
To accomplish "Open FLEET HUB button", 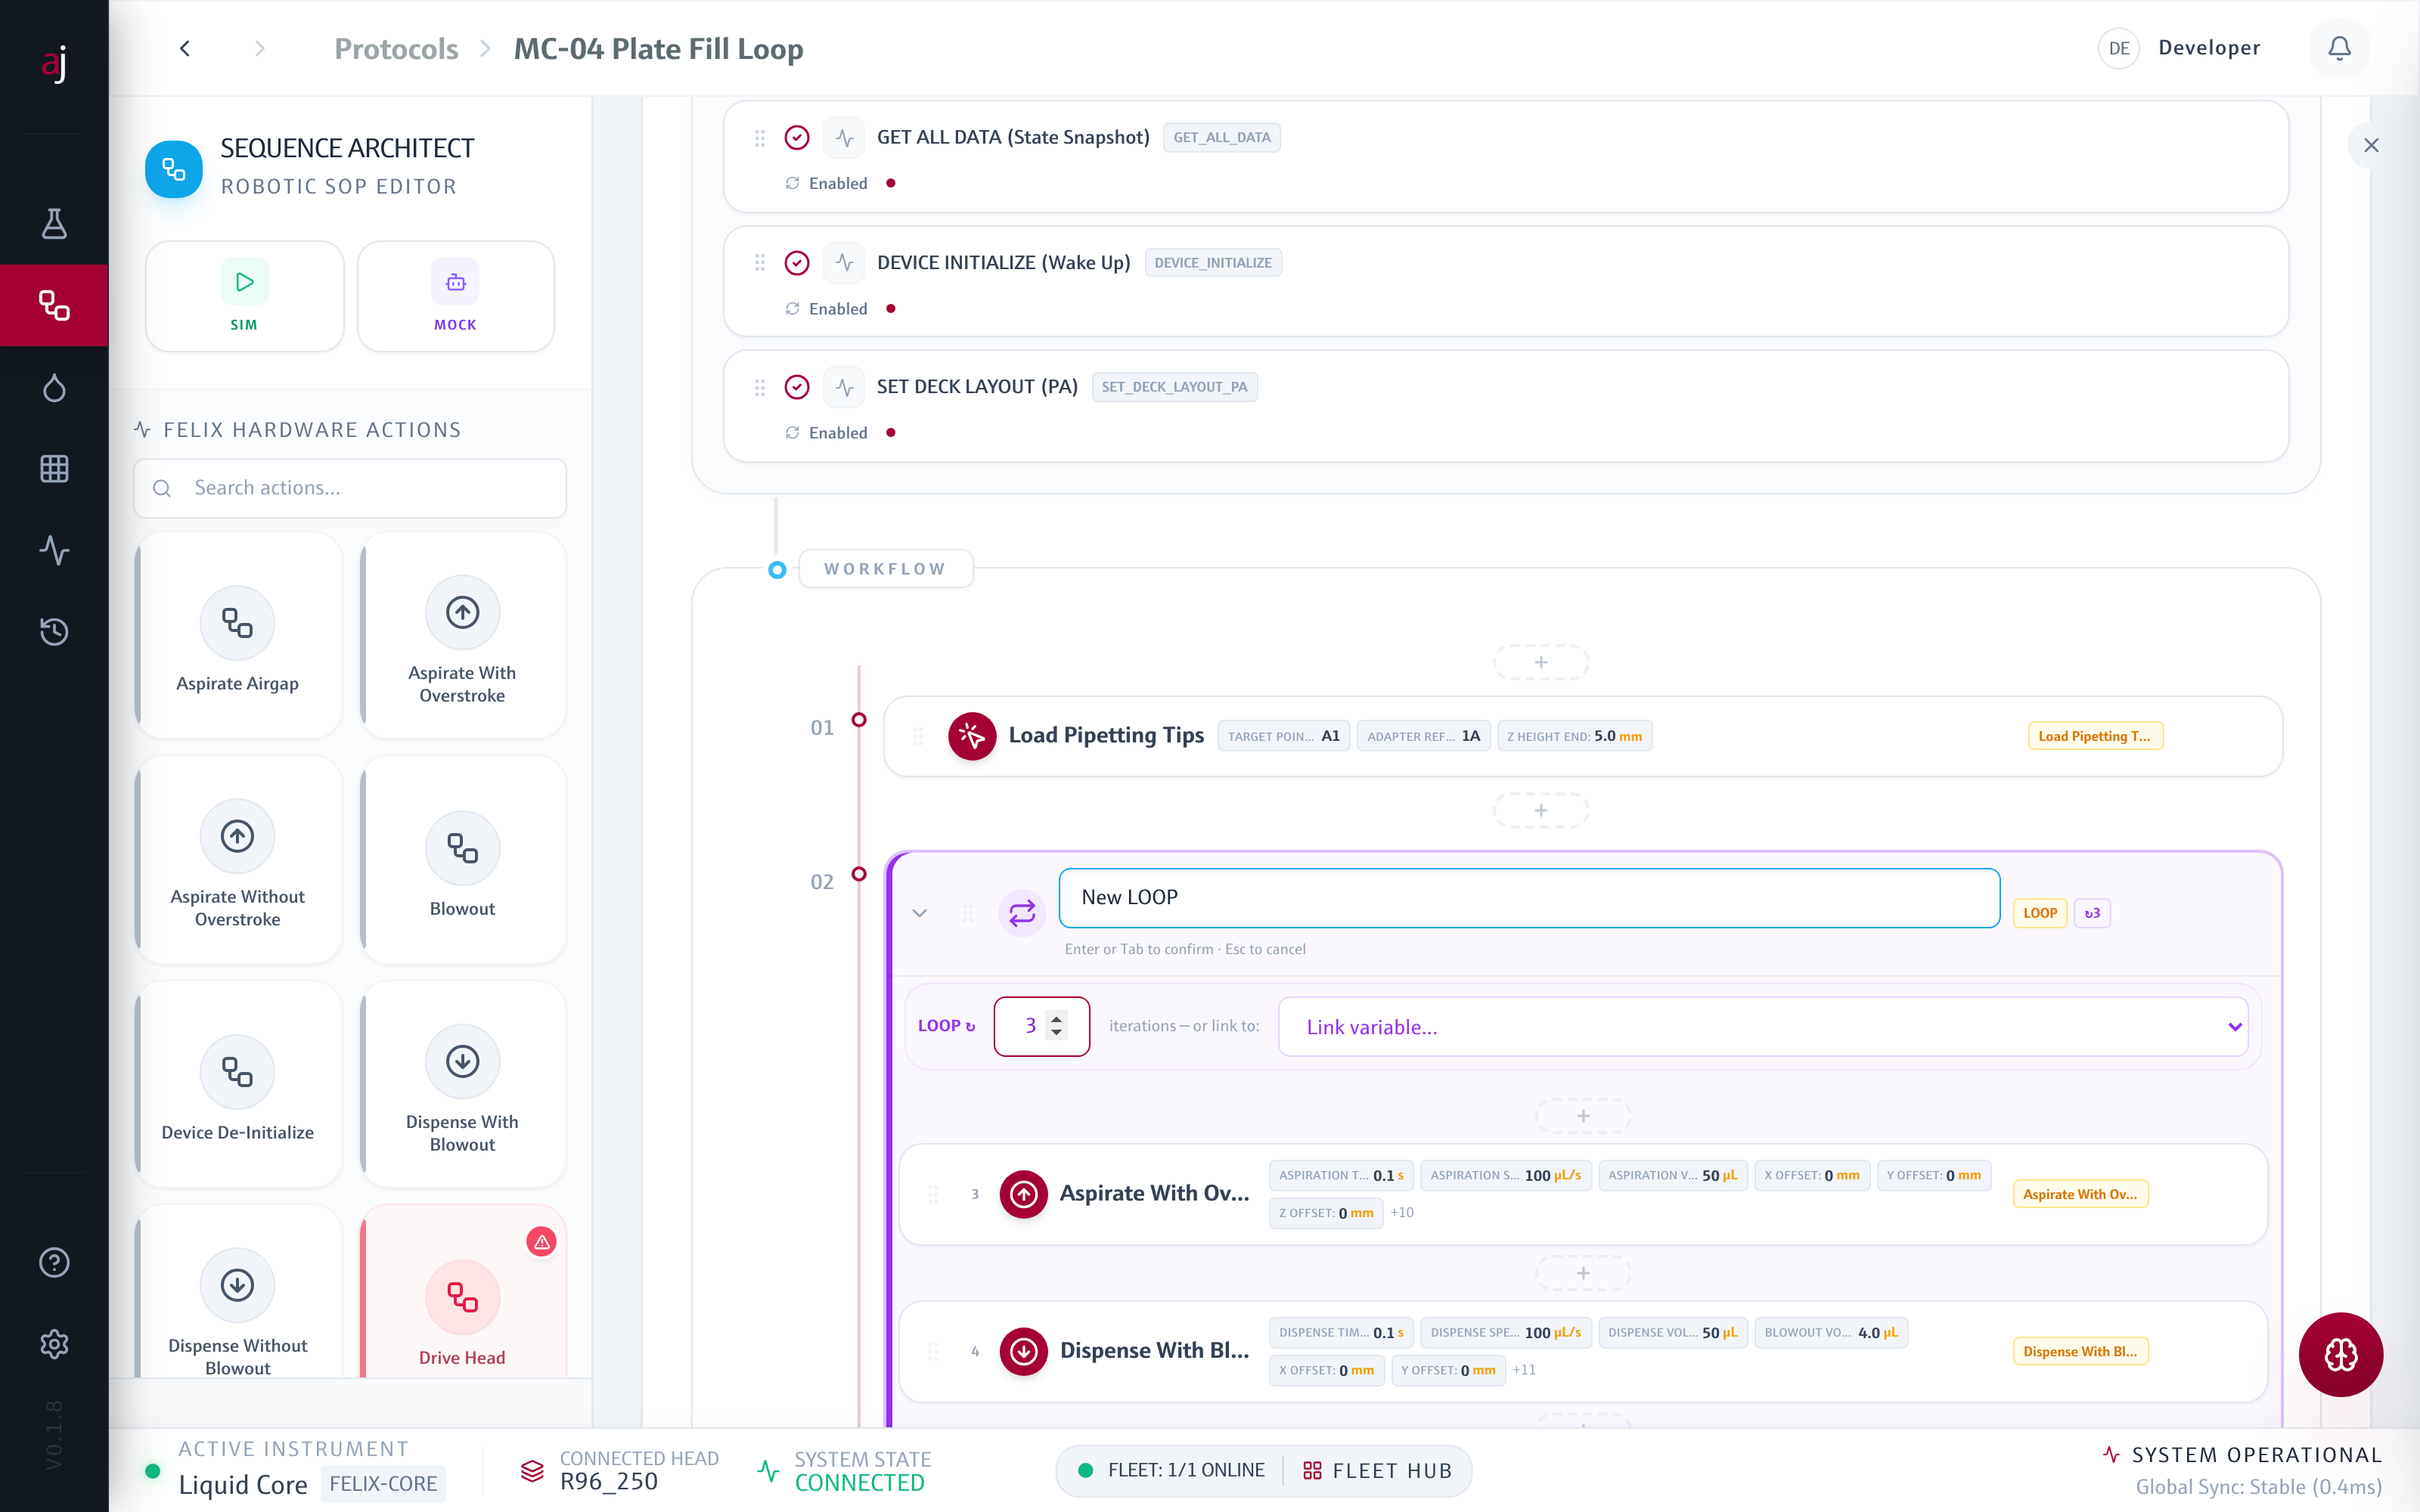I will [1377, 1470].
